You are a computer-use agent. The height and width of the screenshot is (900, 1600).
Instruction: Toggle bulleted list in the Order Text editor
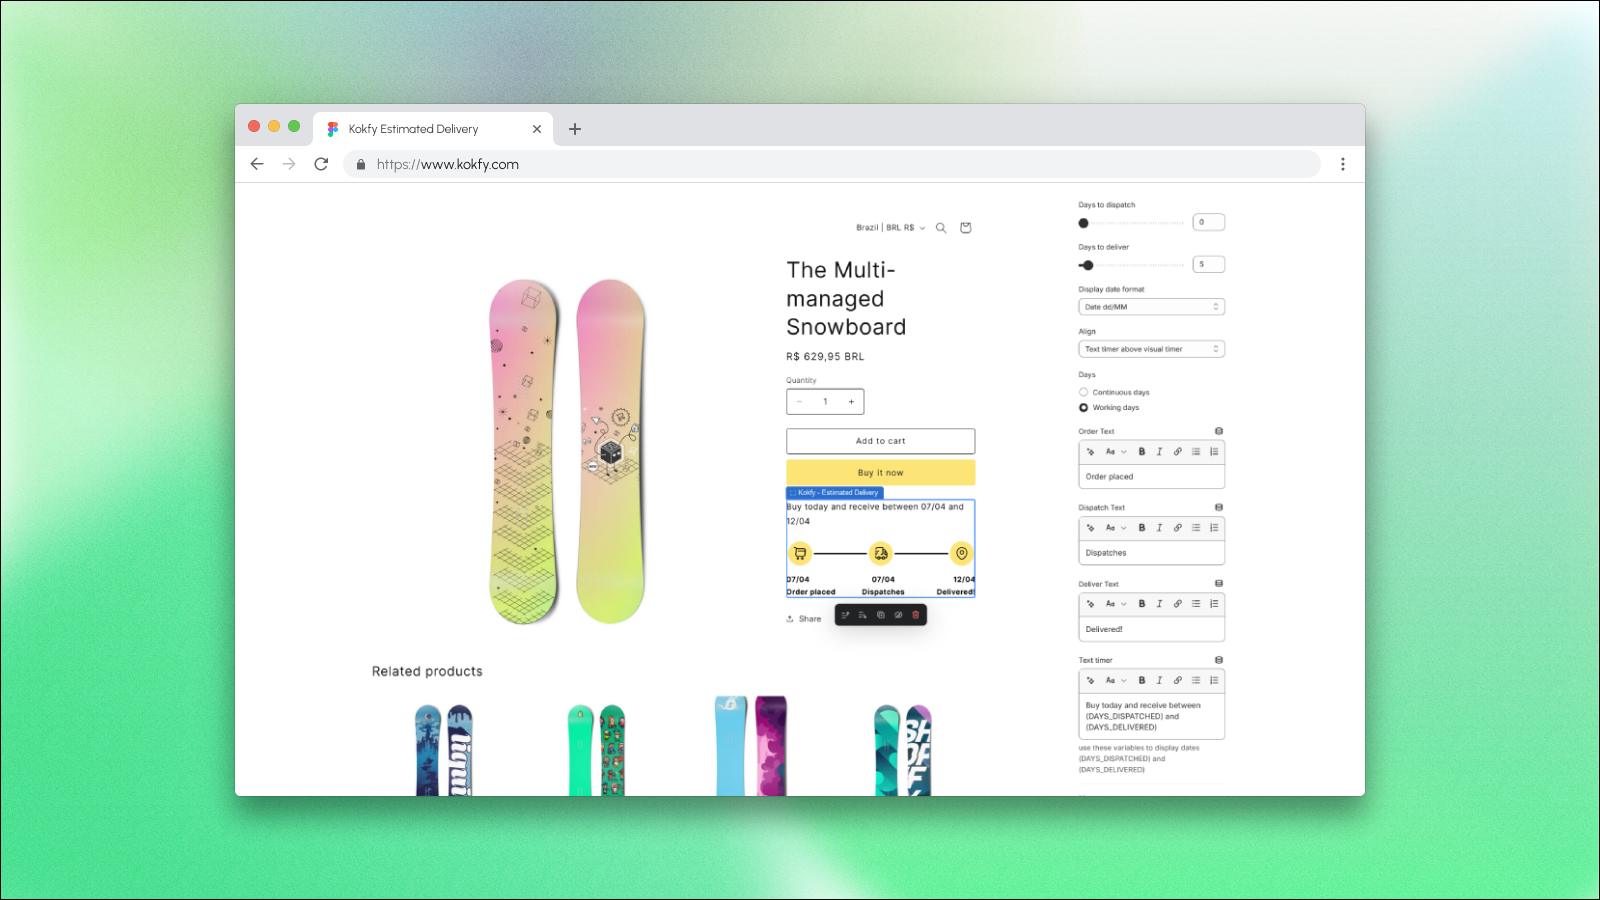[x=1196, y=452]
